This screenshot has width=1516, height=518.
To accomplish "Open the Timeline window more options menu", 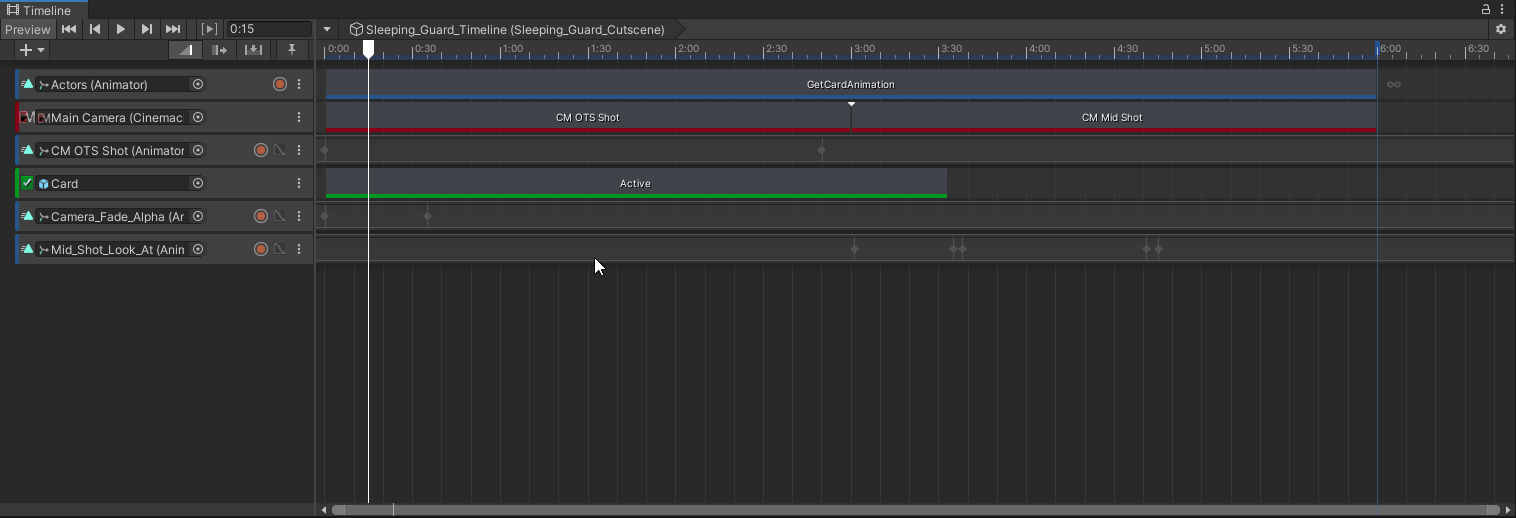I will coord(1502,9).
